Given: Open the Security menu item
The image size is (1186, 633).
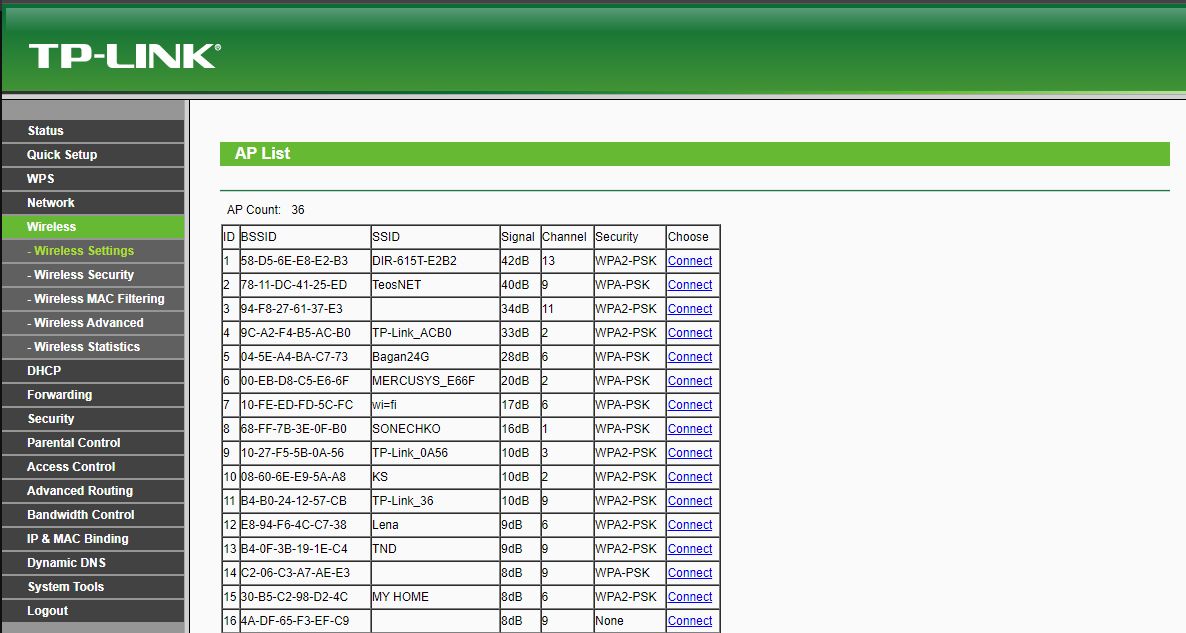Looking at the screenshot, I should tap(92, 419).
